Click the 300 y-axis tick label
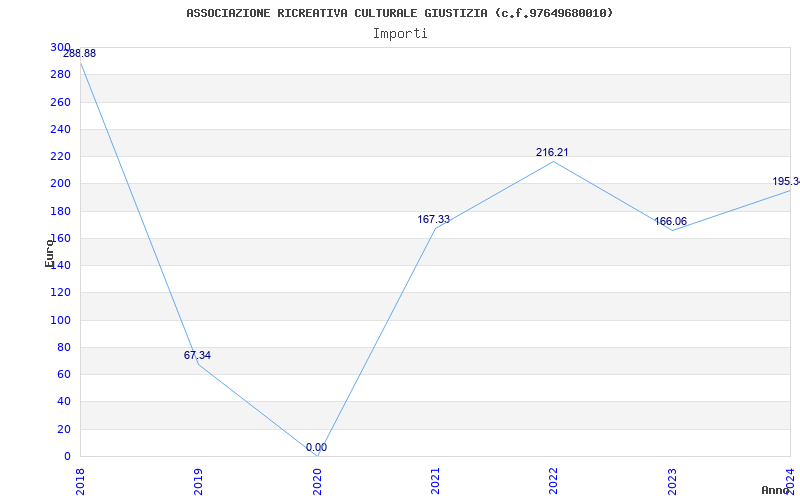This screenshot has width=800, height=500. (x=60, y=47)
